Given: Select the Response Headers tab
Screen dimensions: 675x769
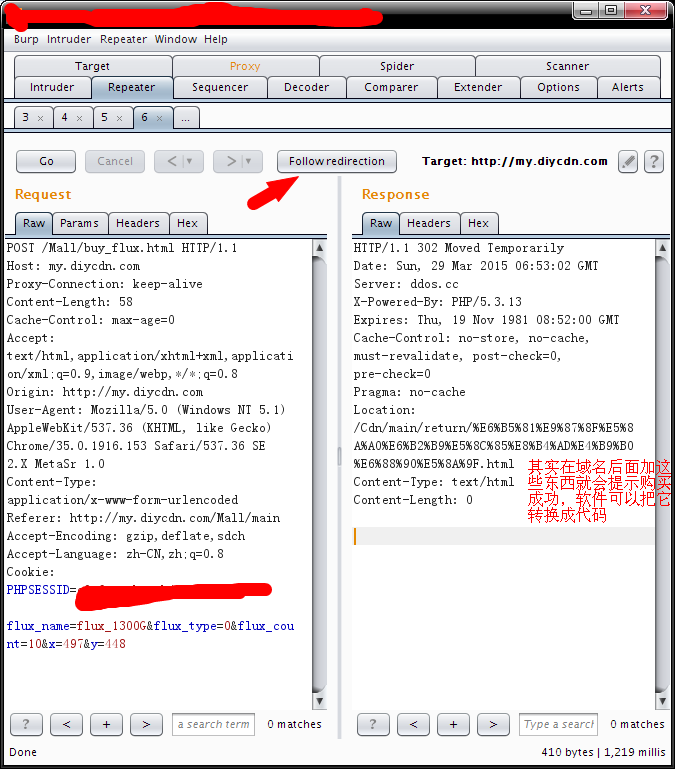Looking at the screenshot, I should click(x=429, y=224).
